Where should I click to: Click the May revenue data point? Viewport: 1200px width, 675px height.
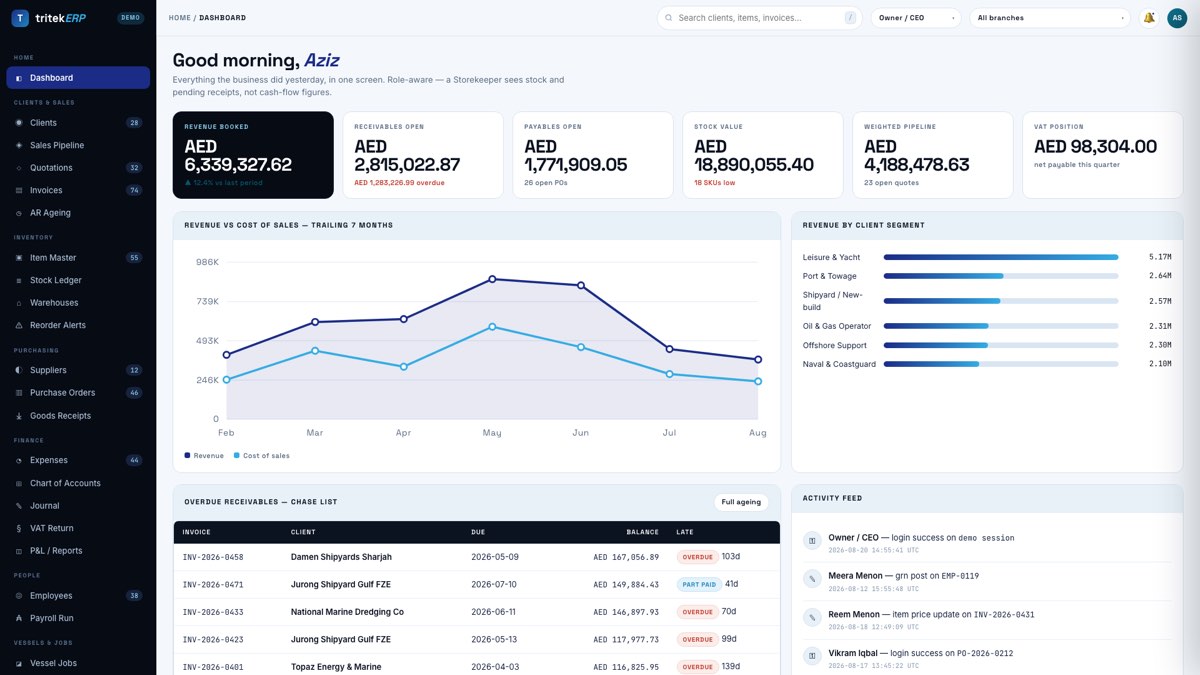[x=492, y=279]
